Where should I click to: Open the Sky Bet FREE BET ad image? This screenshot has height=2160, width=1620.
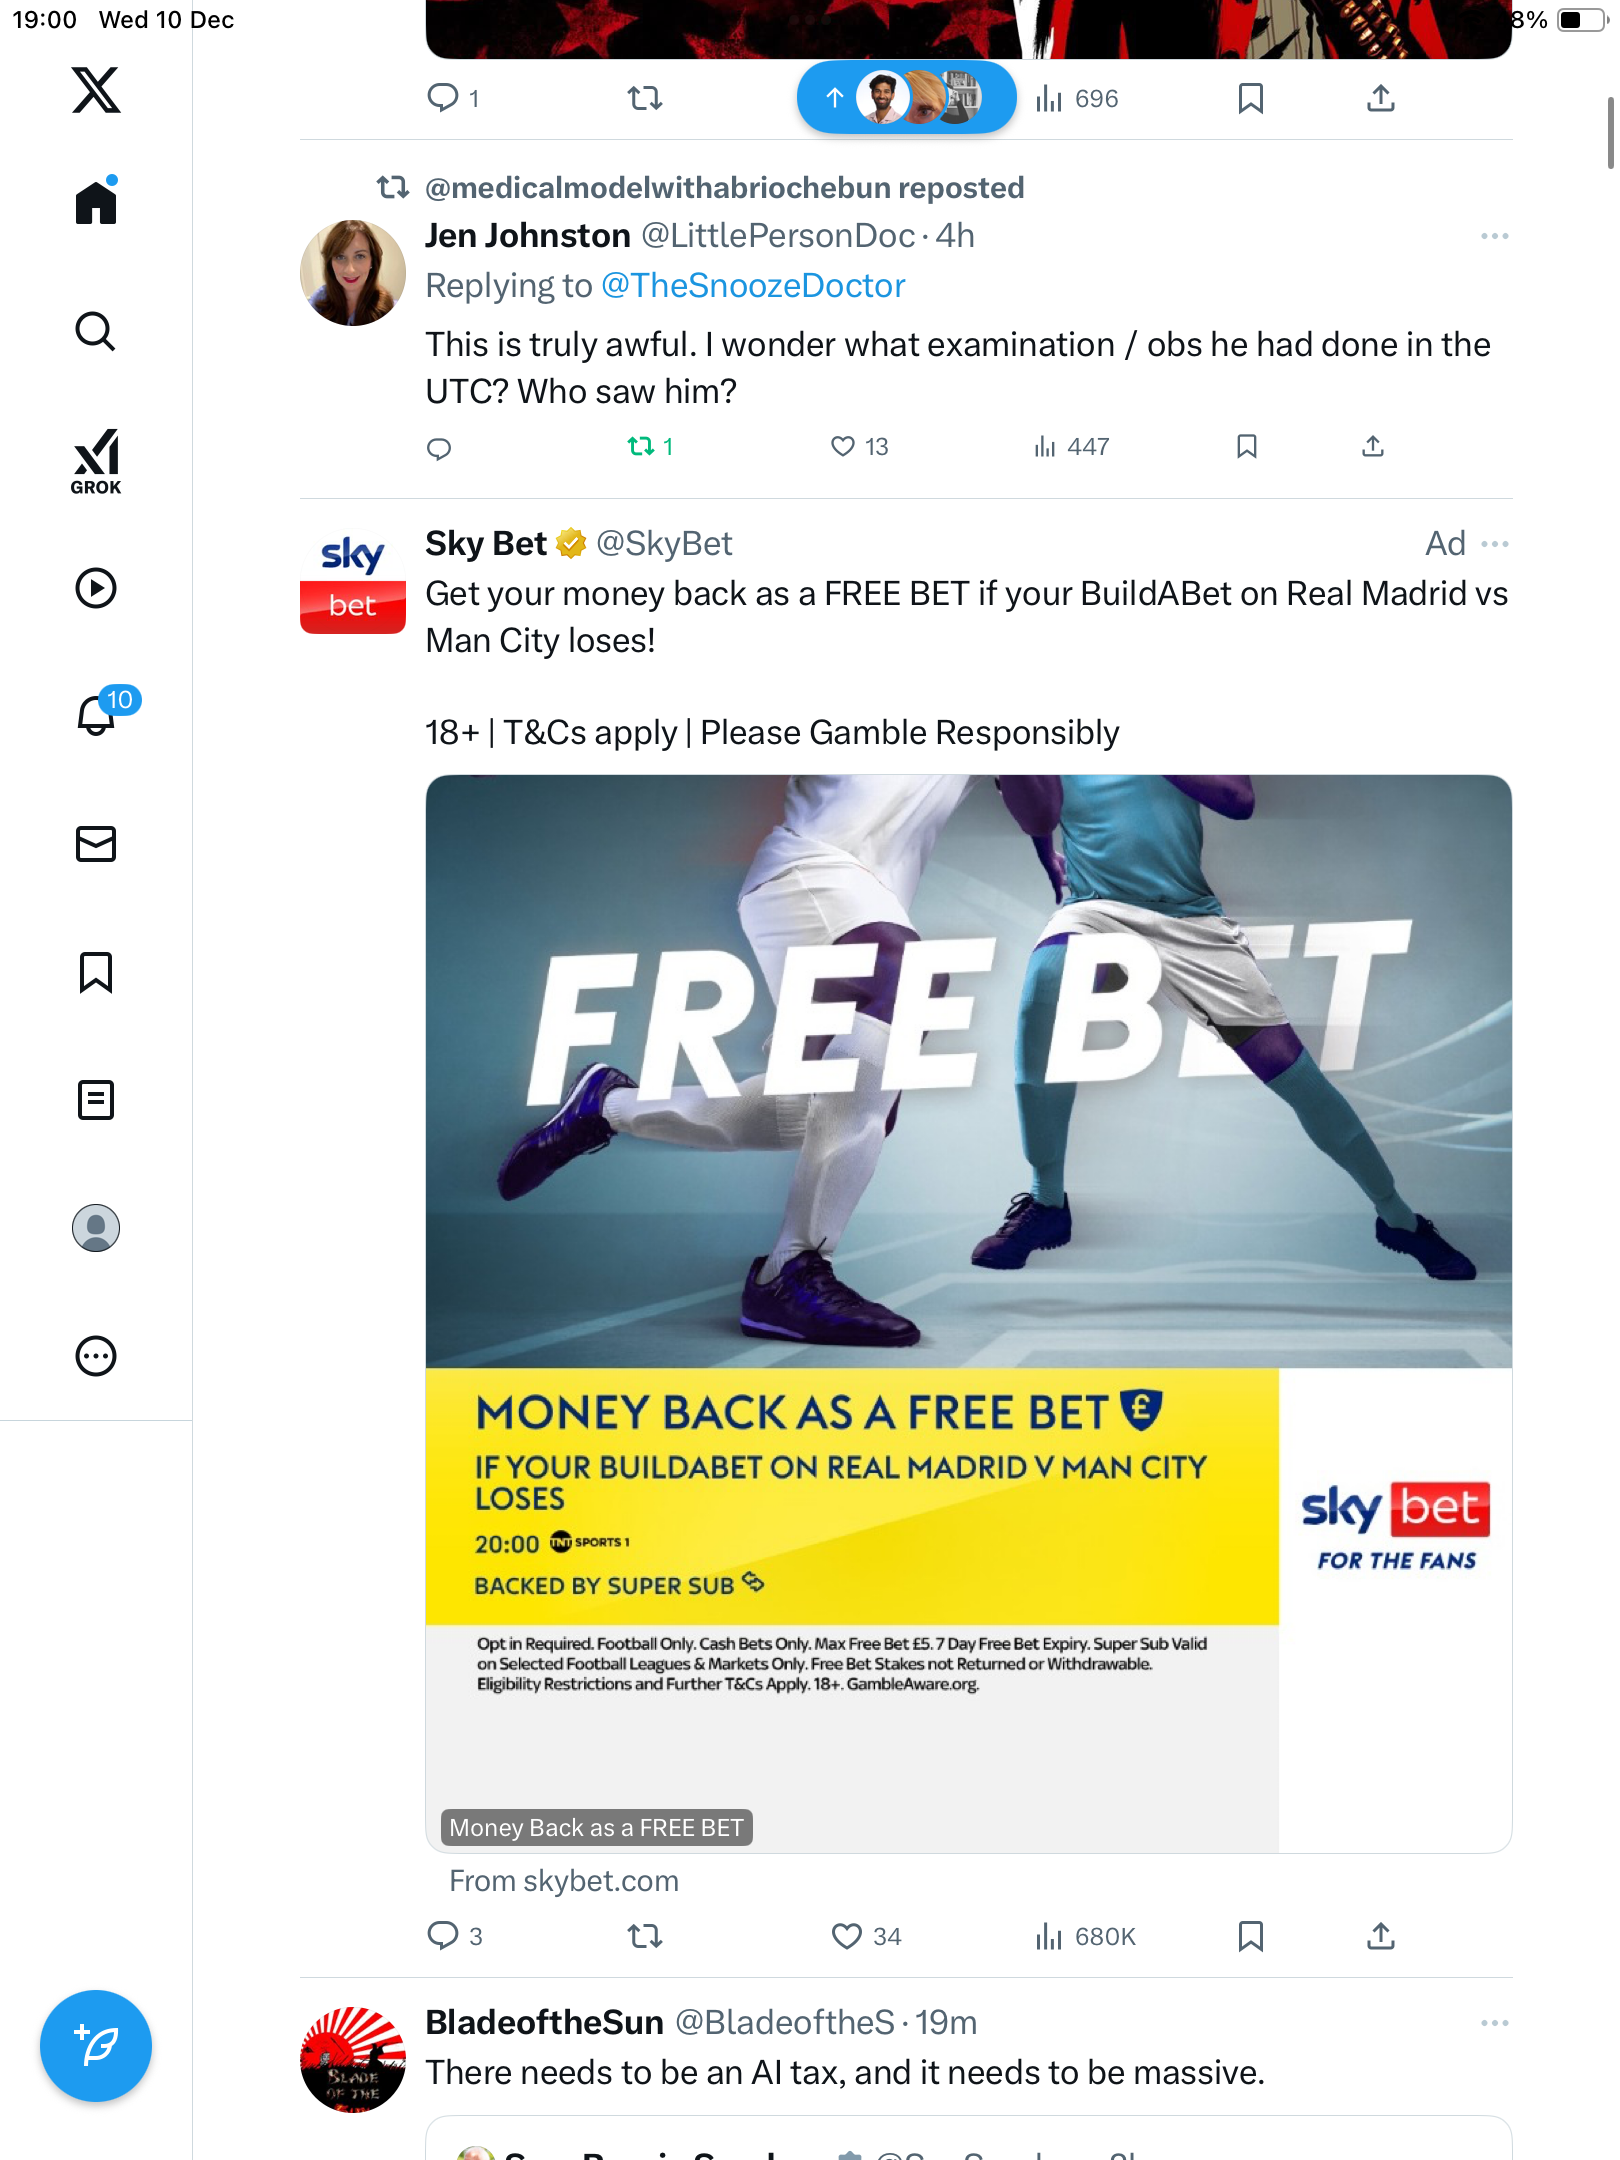(x=968, y=1313)
